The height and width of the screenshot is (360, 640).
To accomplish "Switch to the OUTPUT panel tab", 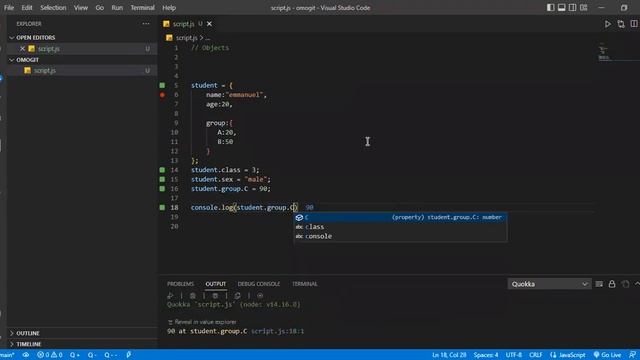I will pyautogui.click(x=216, y=284).
